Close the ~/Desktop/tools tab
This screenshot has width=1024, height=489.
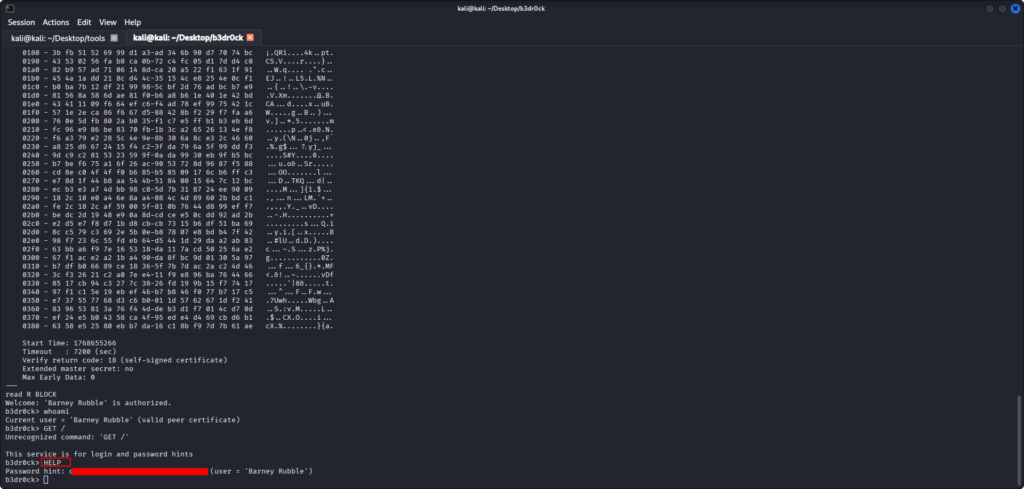114,38
